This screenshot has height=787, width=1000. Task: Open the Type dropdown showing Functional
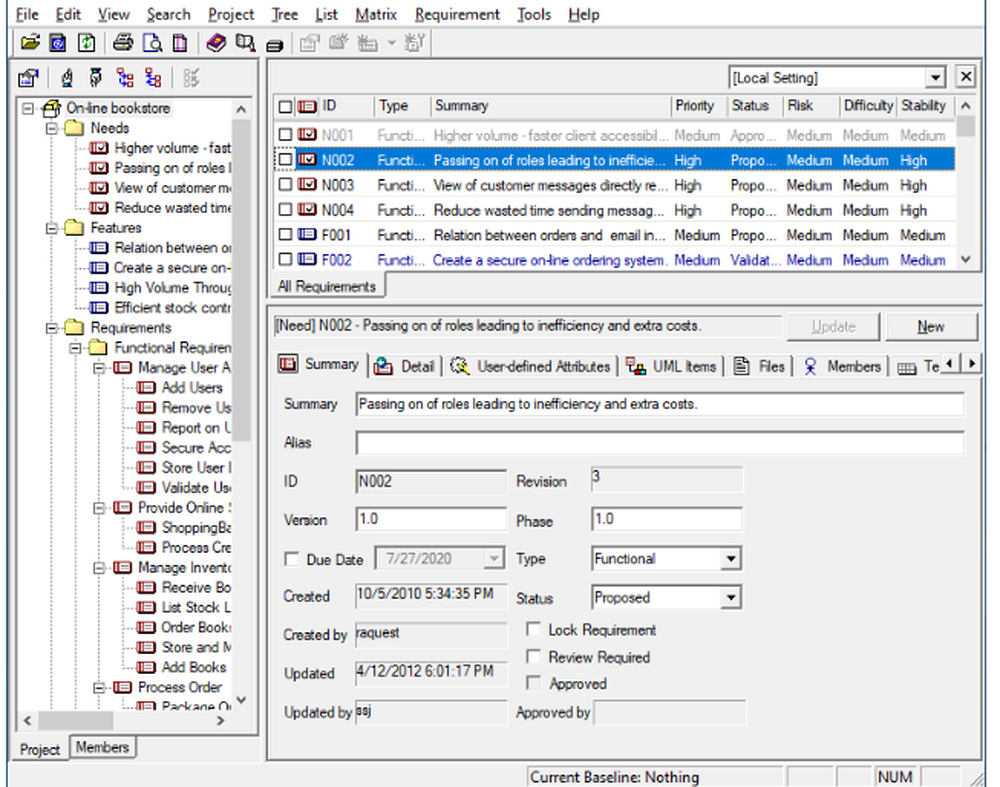(731, 559)
